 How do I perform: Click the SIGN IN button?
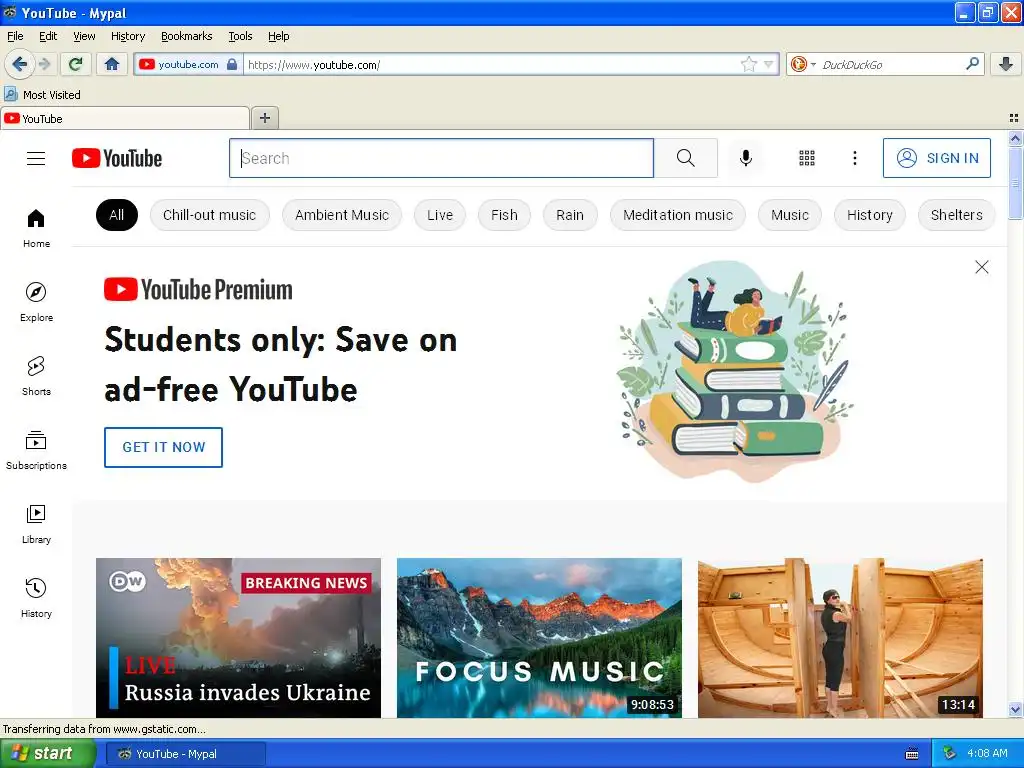click(936, 158)
